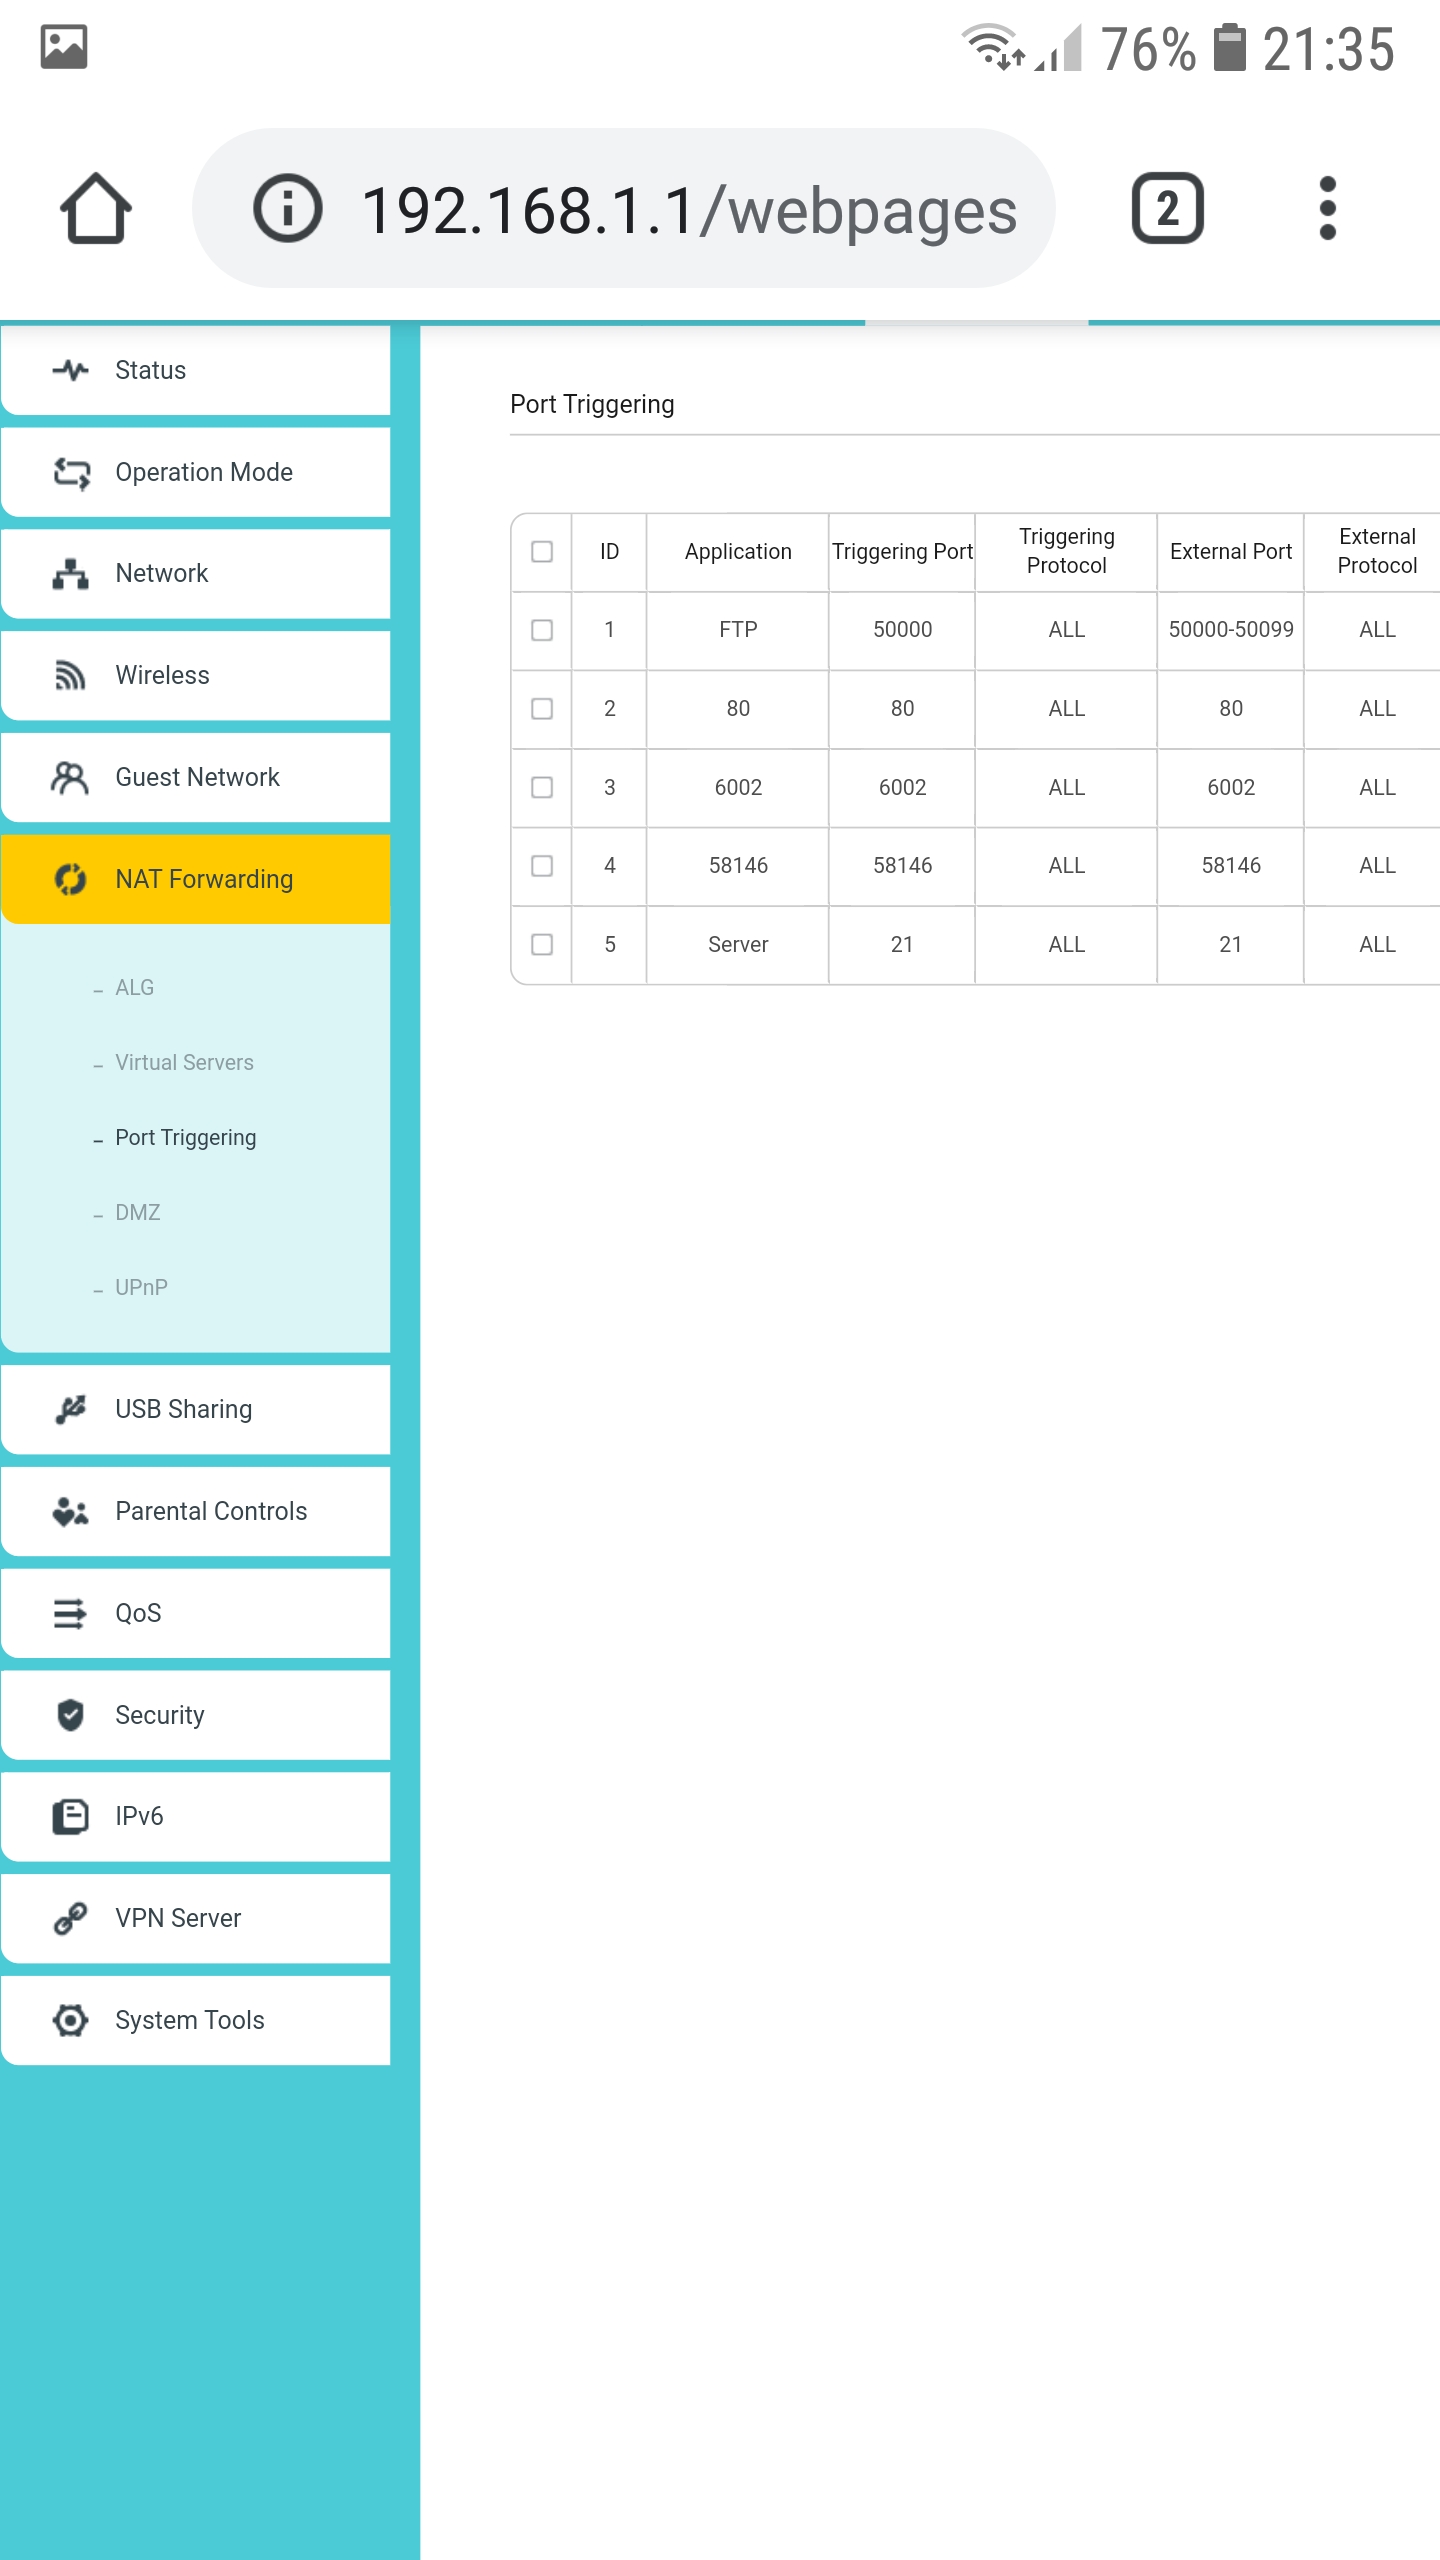This screenshot has width=1440, height=2560.
Task: Click the QoS lines icon
Action: pyautogui.click(x=70, y=1613)
